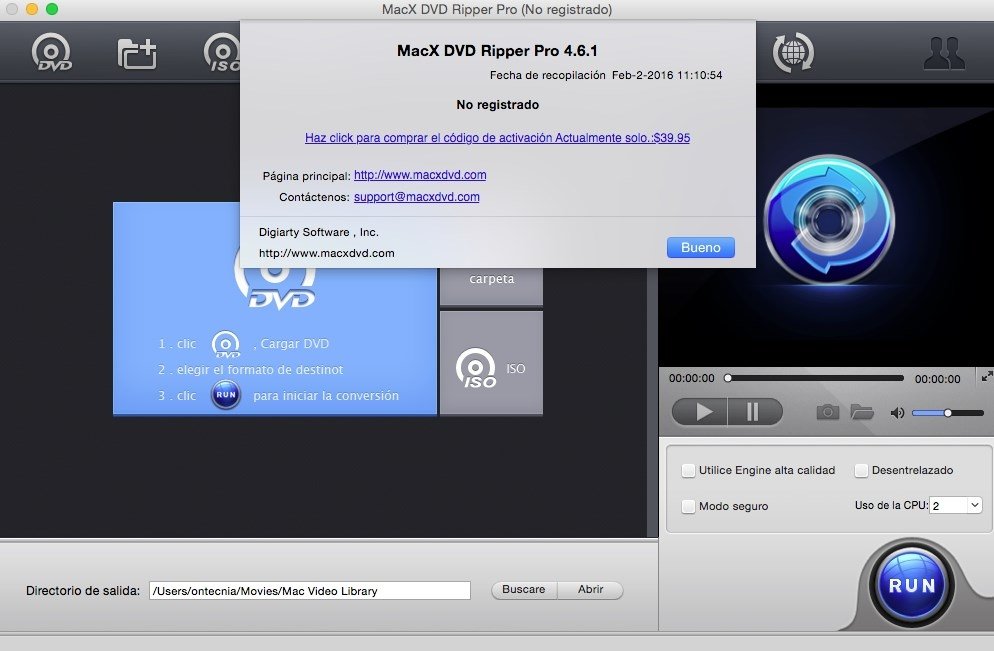
Task: Enable the Modo seguro checkbox
Action: tap(688, 506)
